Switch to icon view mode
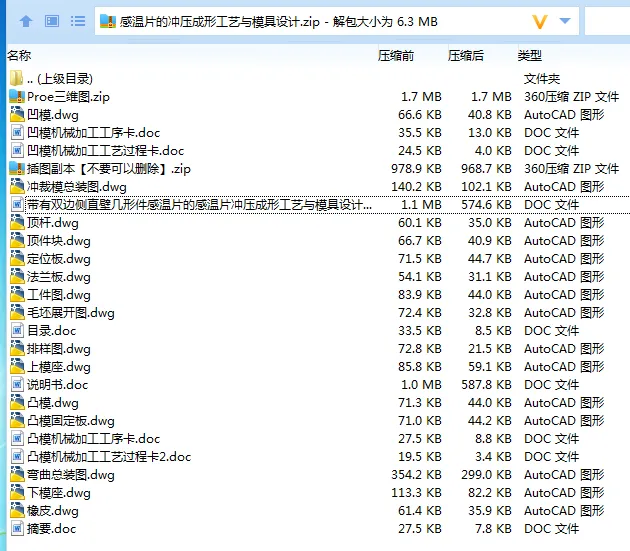 point(52,21)
